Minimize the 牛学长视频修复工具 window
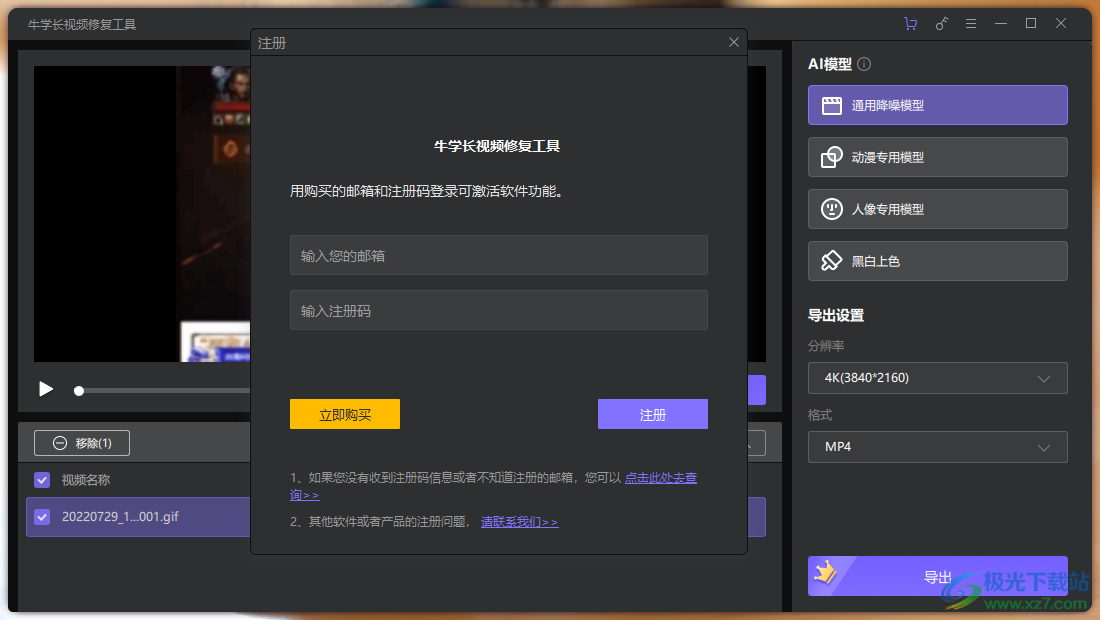Screen dimensions: 1100x620 pyautogui.click(x=1001, y=24)
